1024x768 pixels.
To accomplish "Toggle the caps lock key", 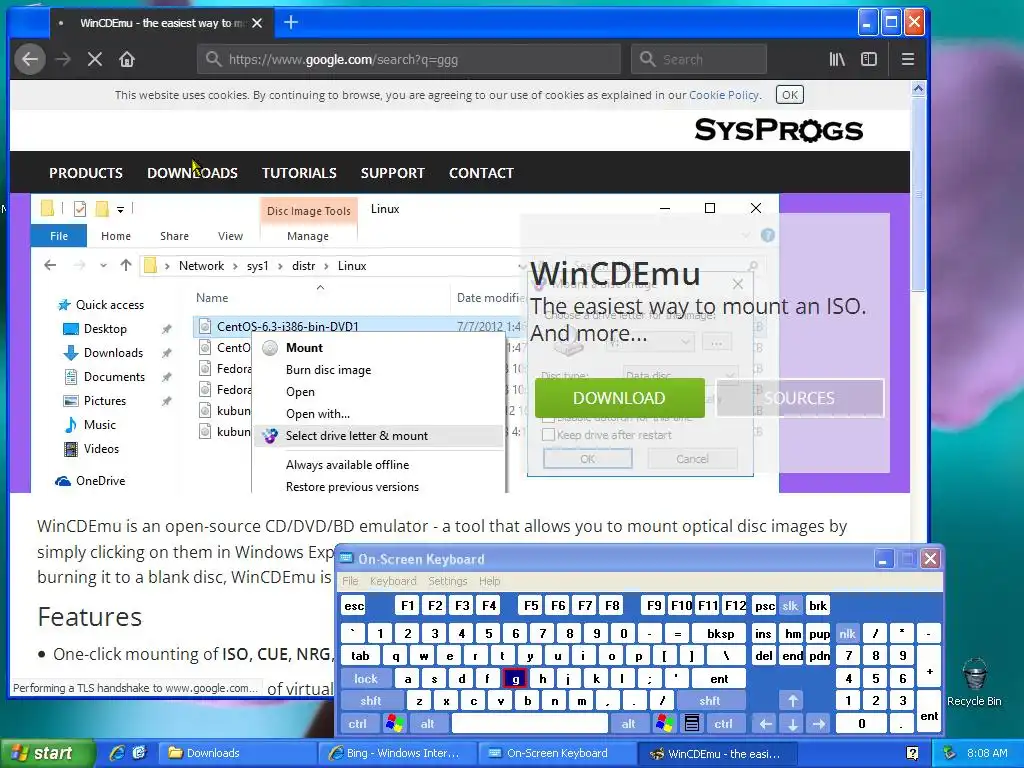I will [366, 679].
